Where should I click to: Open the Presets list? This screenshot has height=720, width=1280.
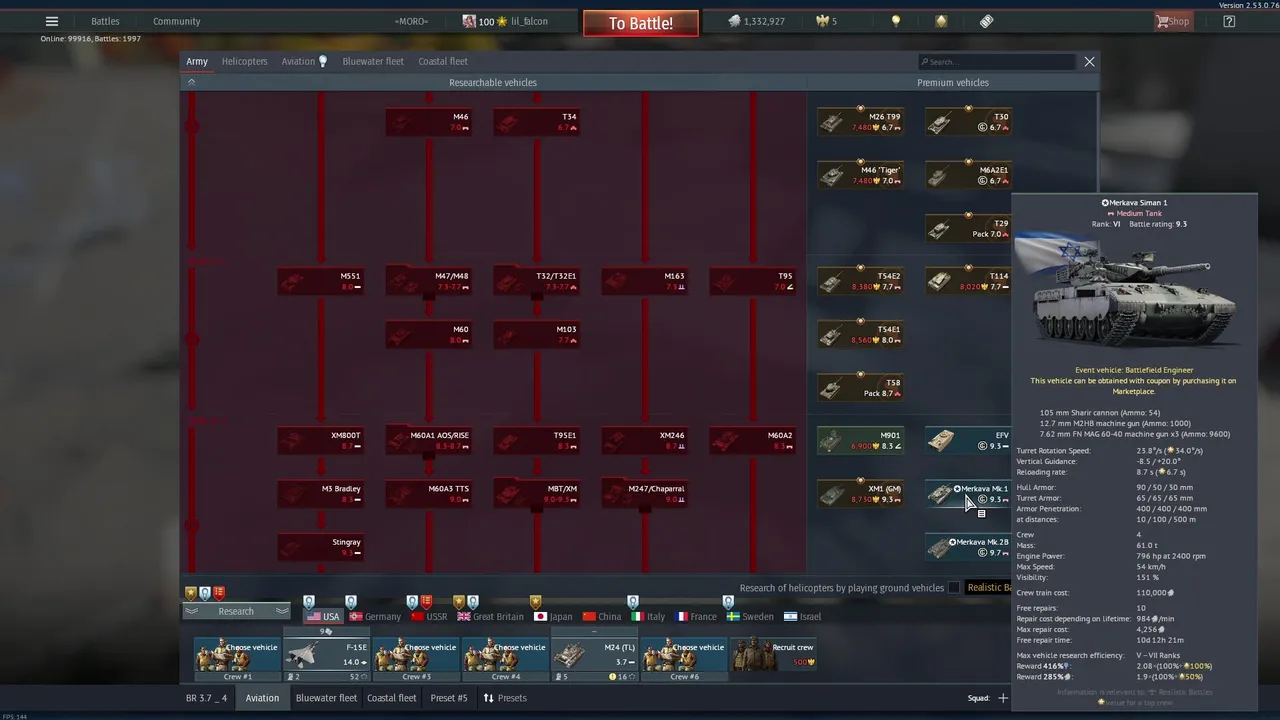pyautogui.click(x=505, y=698)
